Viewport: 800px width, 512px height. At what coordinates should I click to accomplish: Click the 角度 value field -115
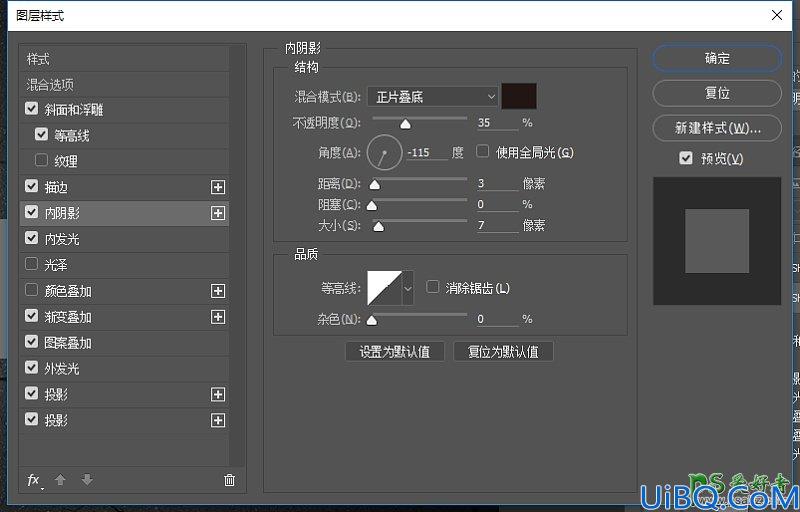pos(428,152)
